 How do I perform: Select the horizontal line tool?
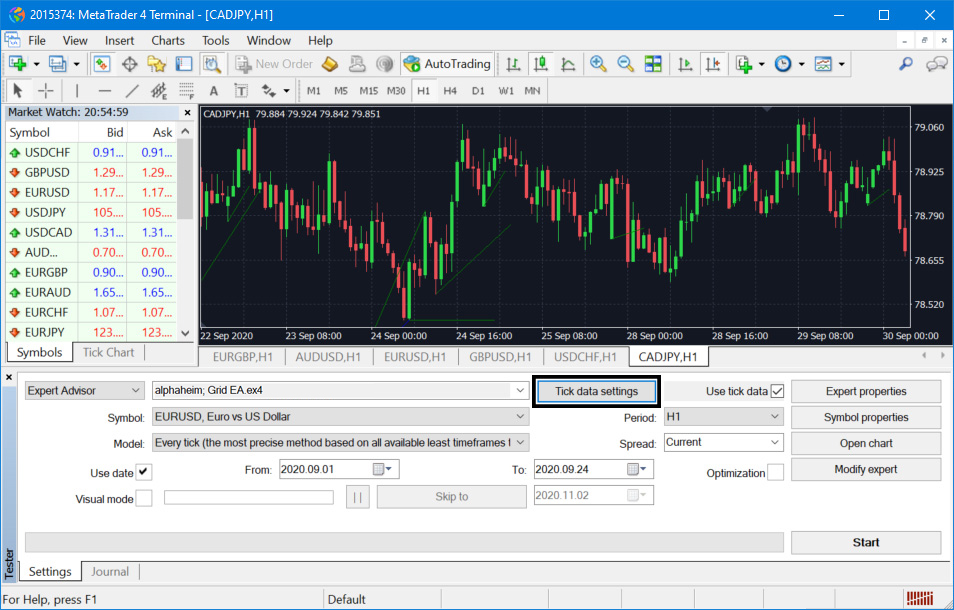105,91
